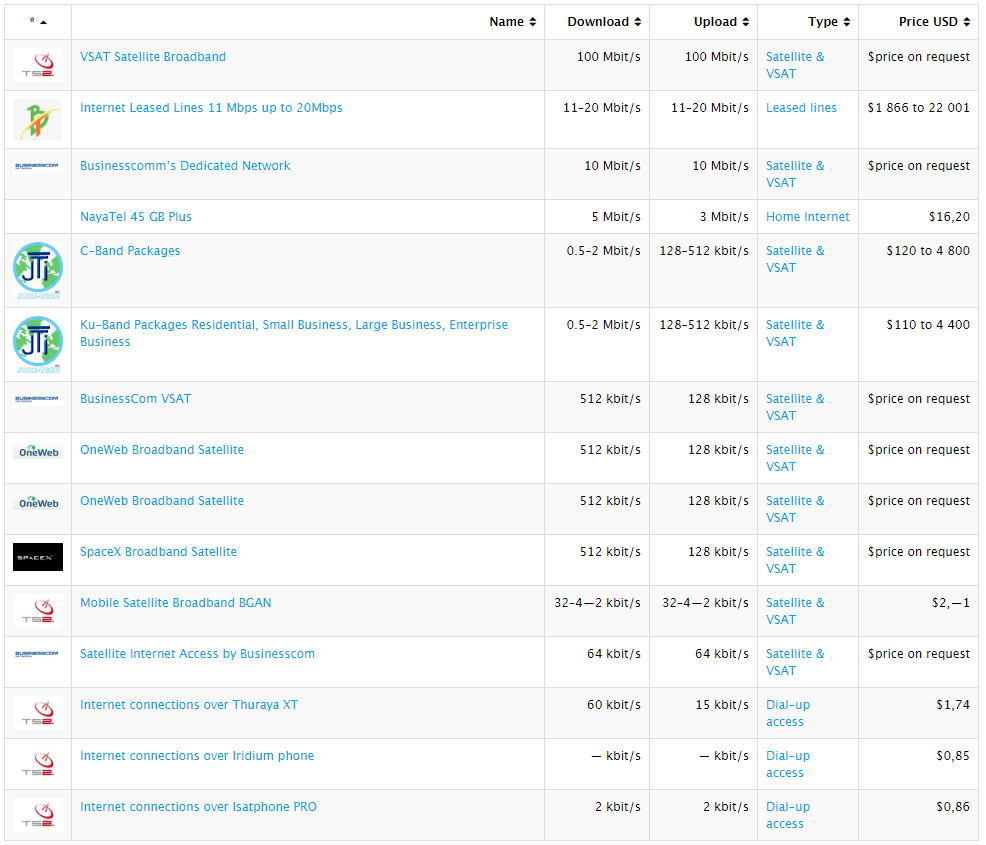This screenshot has height=845, width=986.
Task: Click the JTI logo beside Ku-Band Packages
Action: coord(38,345)
